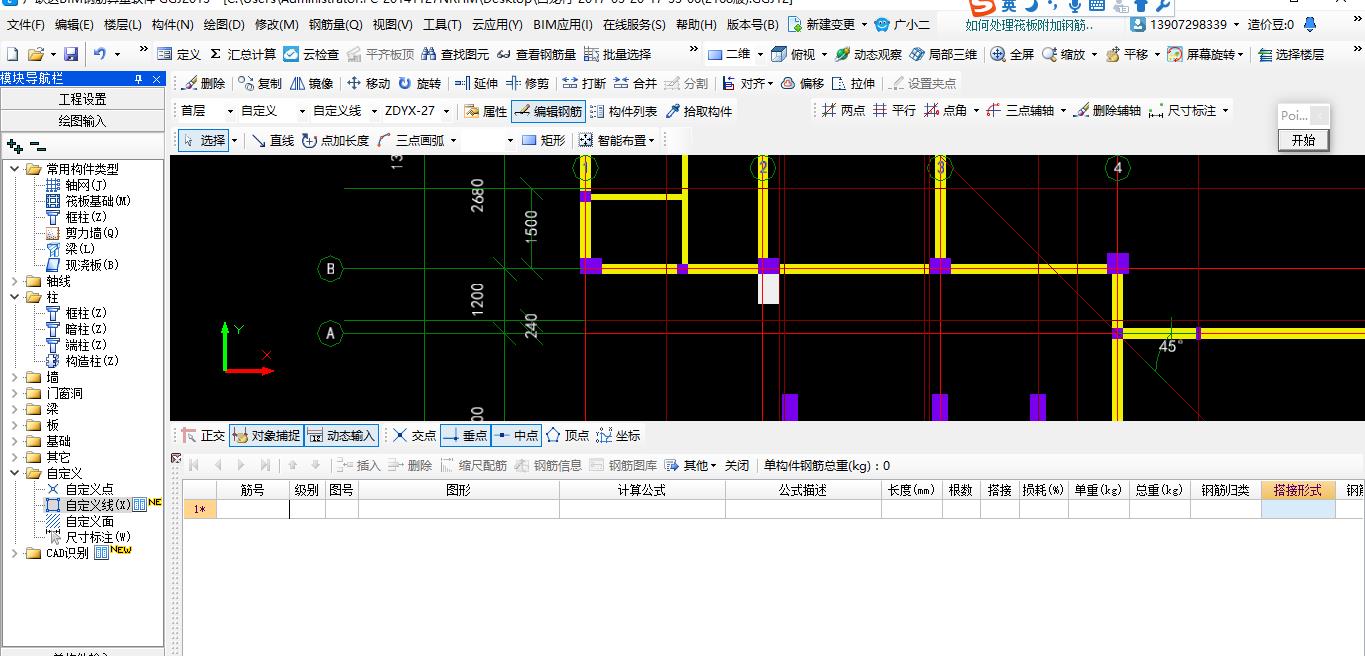Click 两点 two-point auxiliary axis tool
Image resolution: width=1365 pixels, height=656 pixels.
843,110
